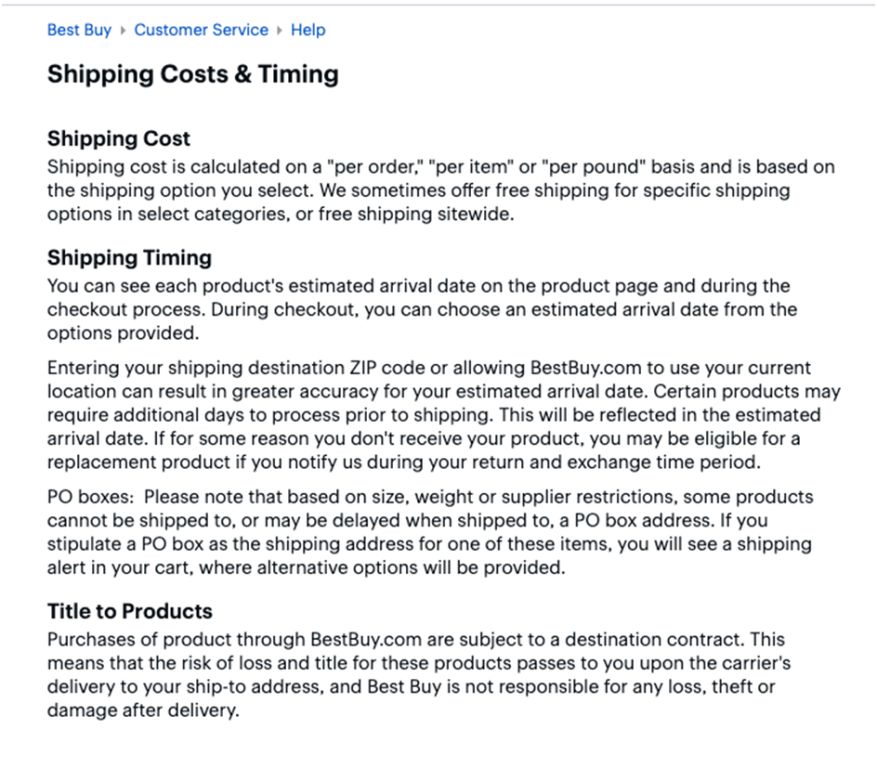Click the "PO boxes:" label text
This screenshot has height=768, width=877.
(x=91, y=497)
